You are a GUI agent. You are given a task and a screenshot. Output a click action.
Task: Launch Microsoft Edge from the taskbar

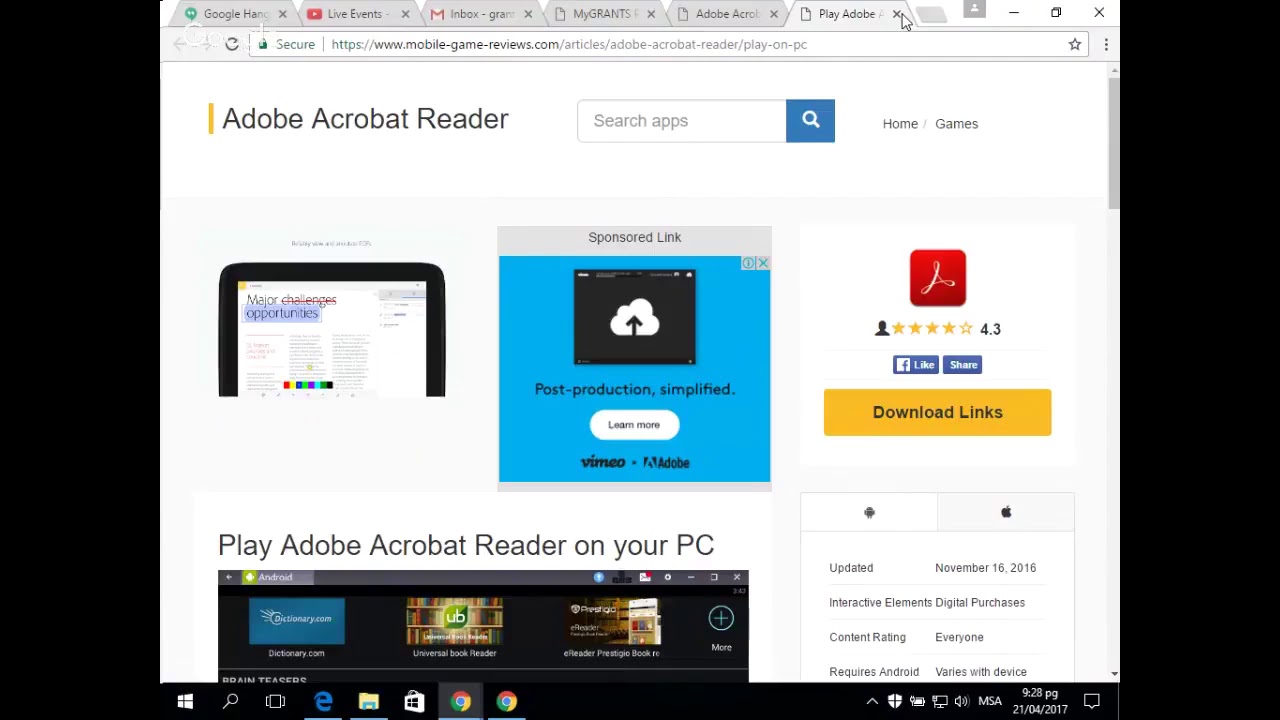pyautogui.click(x=323, y=702)
